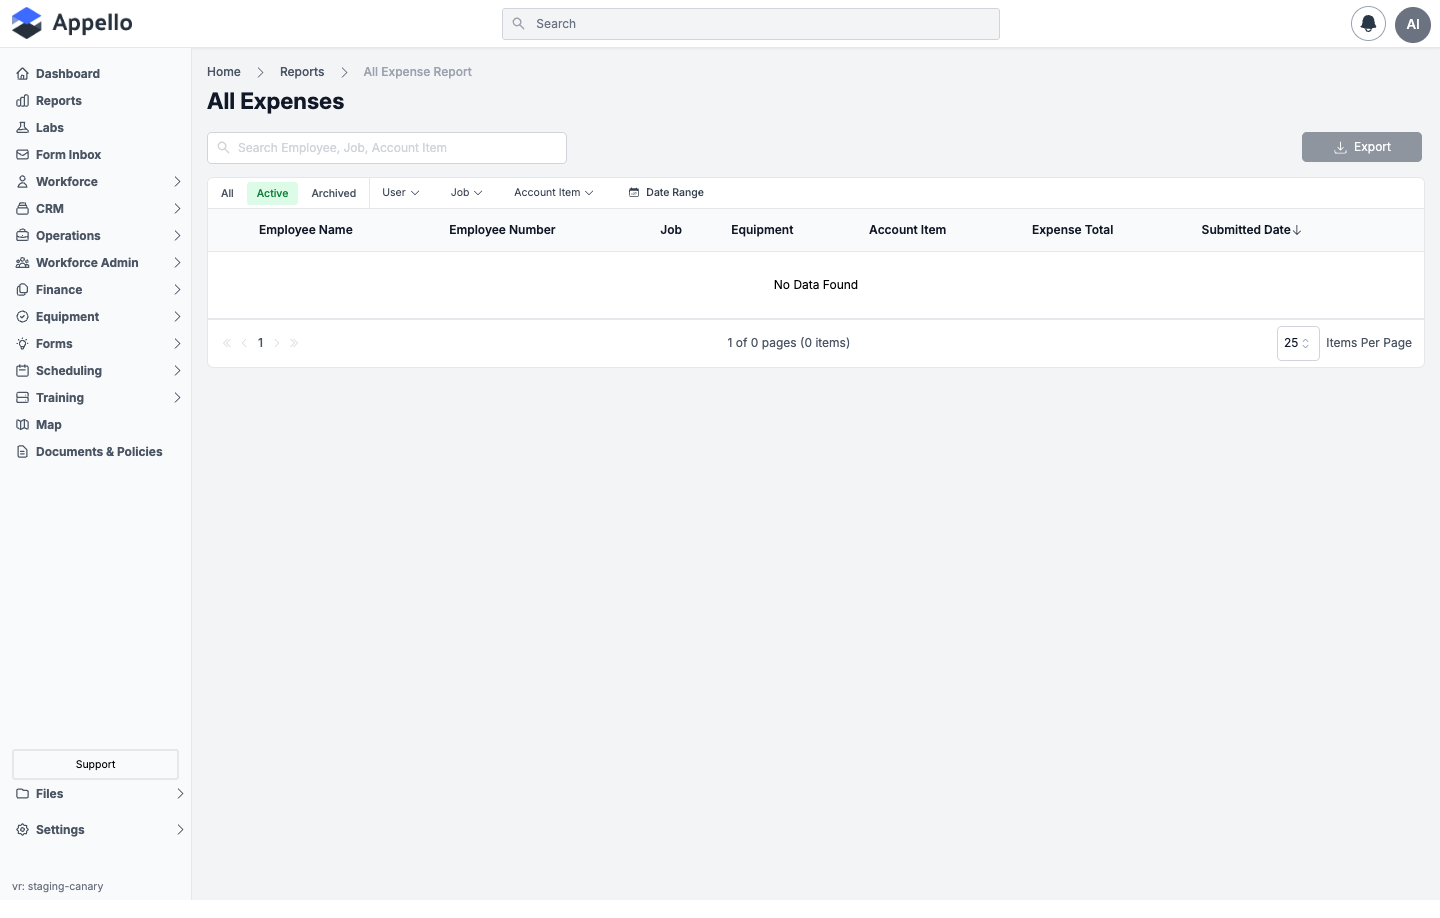
Task: Click the Workforce person icon
Action: [22, 182]
